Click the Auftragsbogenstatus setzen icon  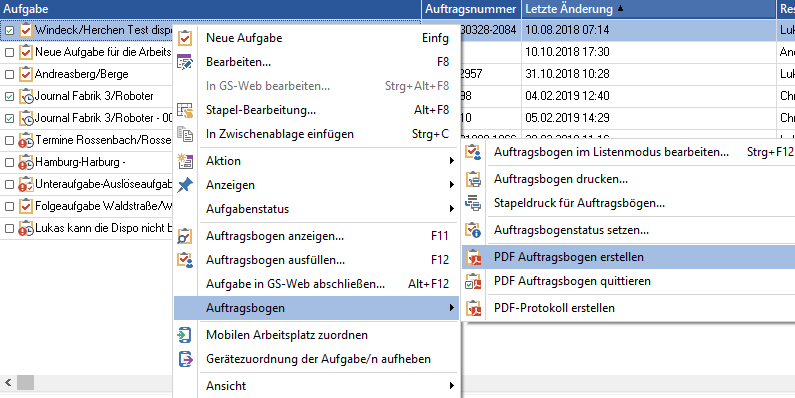(473, 230)
